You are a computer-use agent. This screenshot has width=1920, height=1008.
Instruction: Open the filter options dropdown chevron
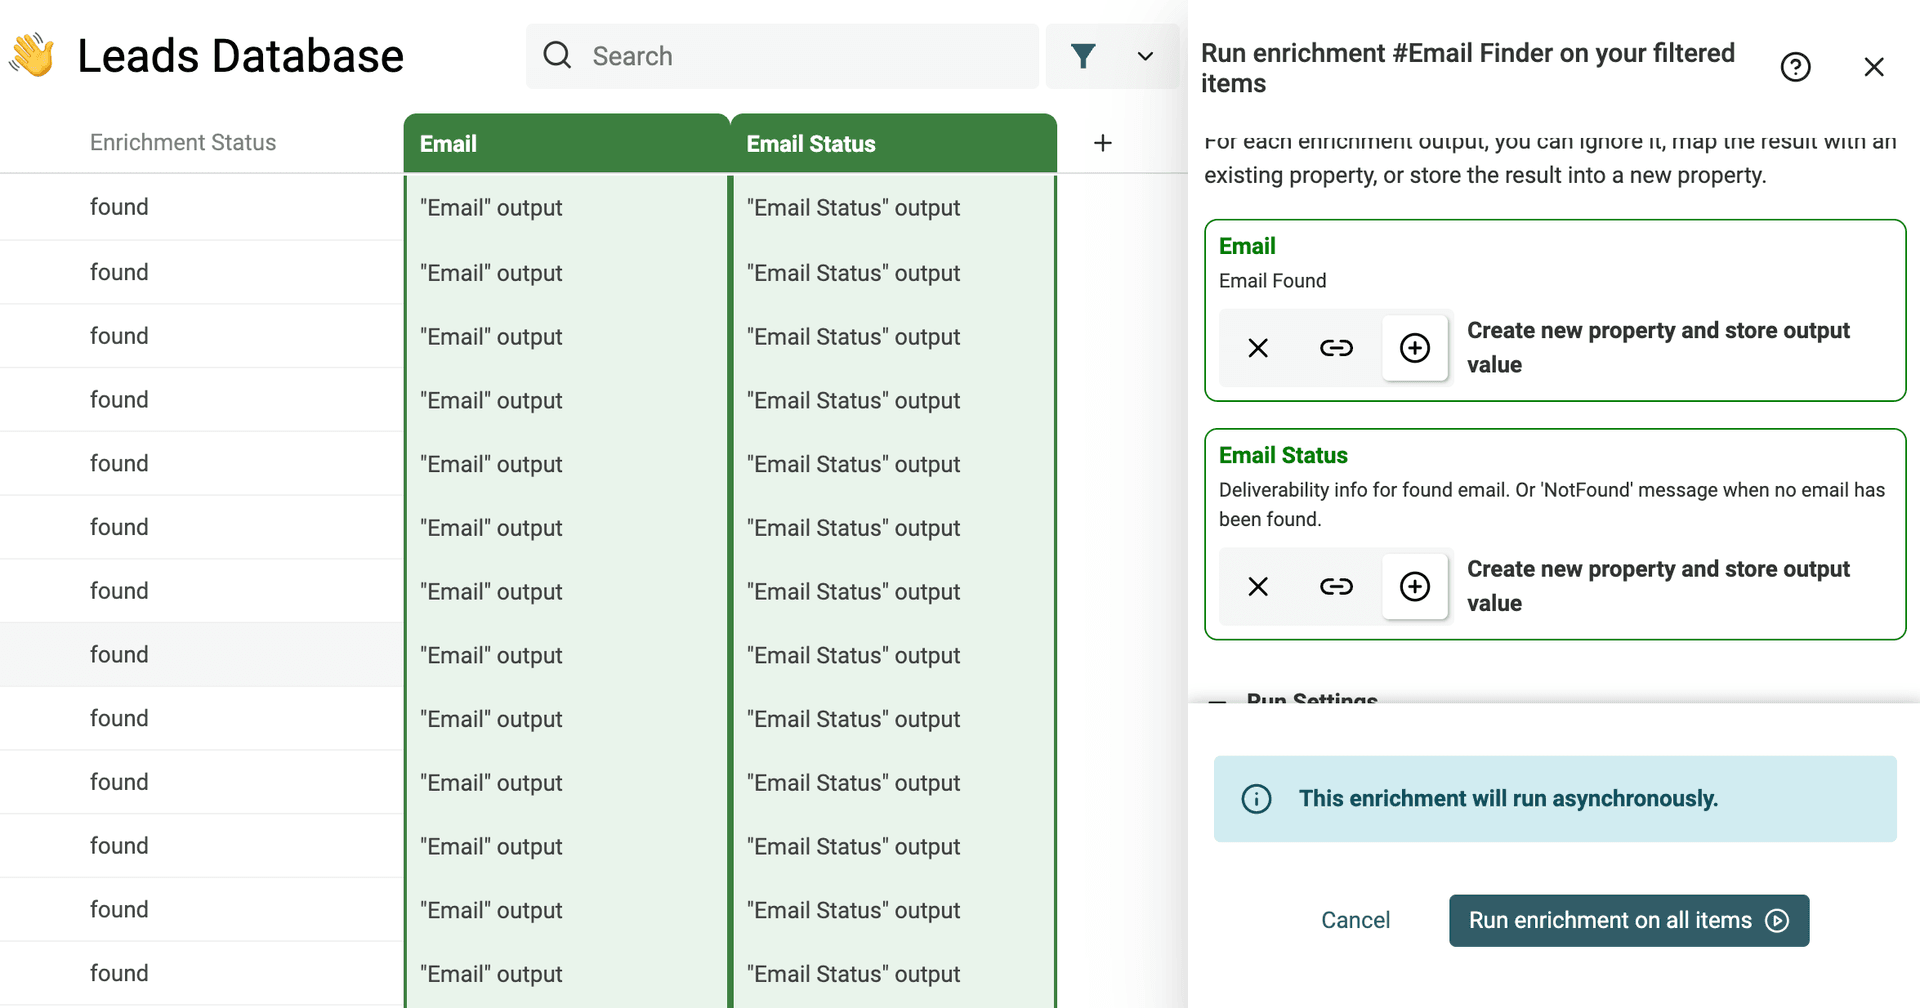click(1145, 56)
